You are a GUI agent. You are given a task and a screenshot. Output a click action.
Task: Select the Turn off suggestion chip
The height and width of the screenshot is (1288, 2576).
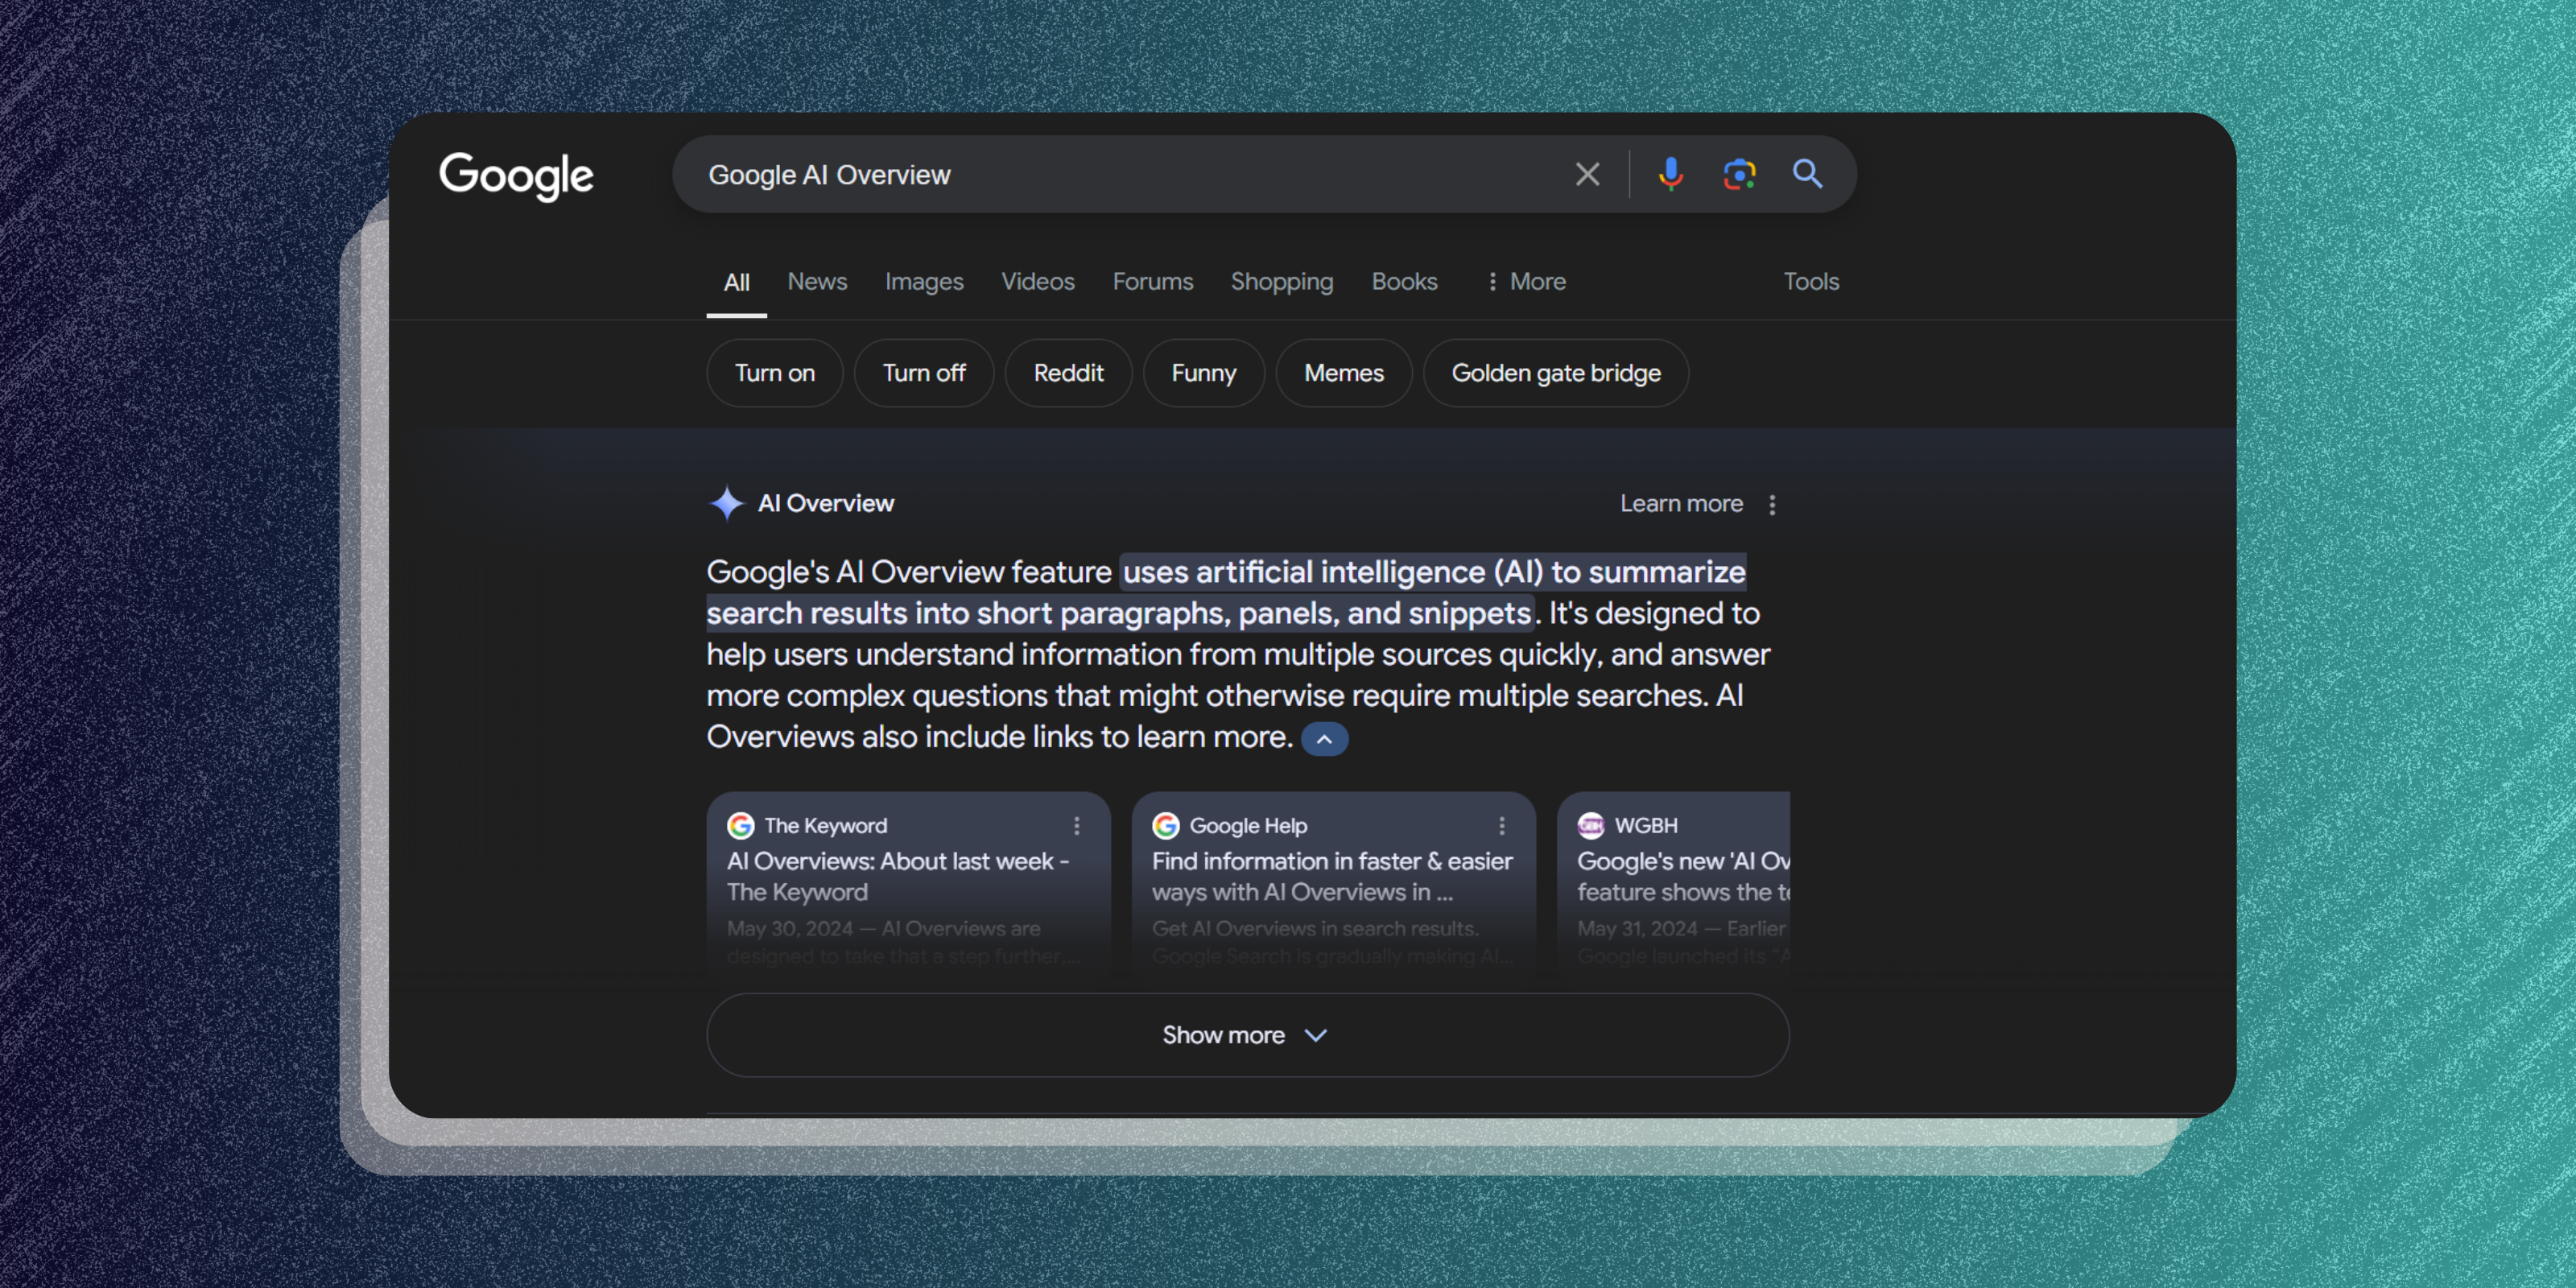tap(924, 373)
